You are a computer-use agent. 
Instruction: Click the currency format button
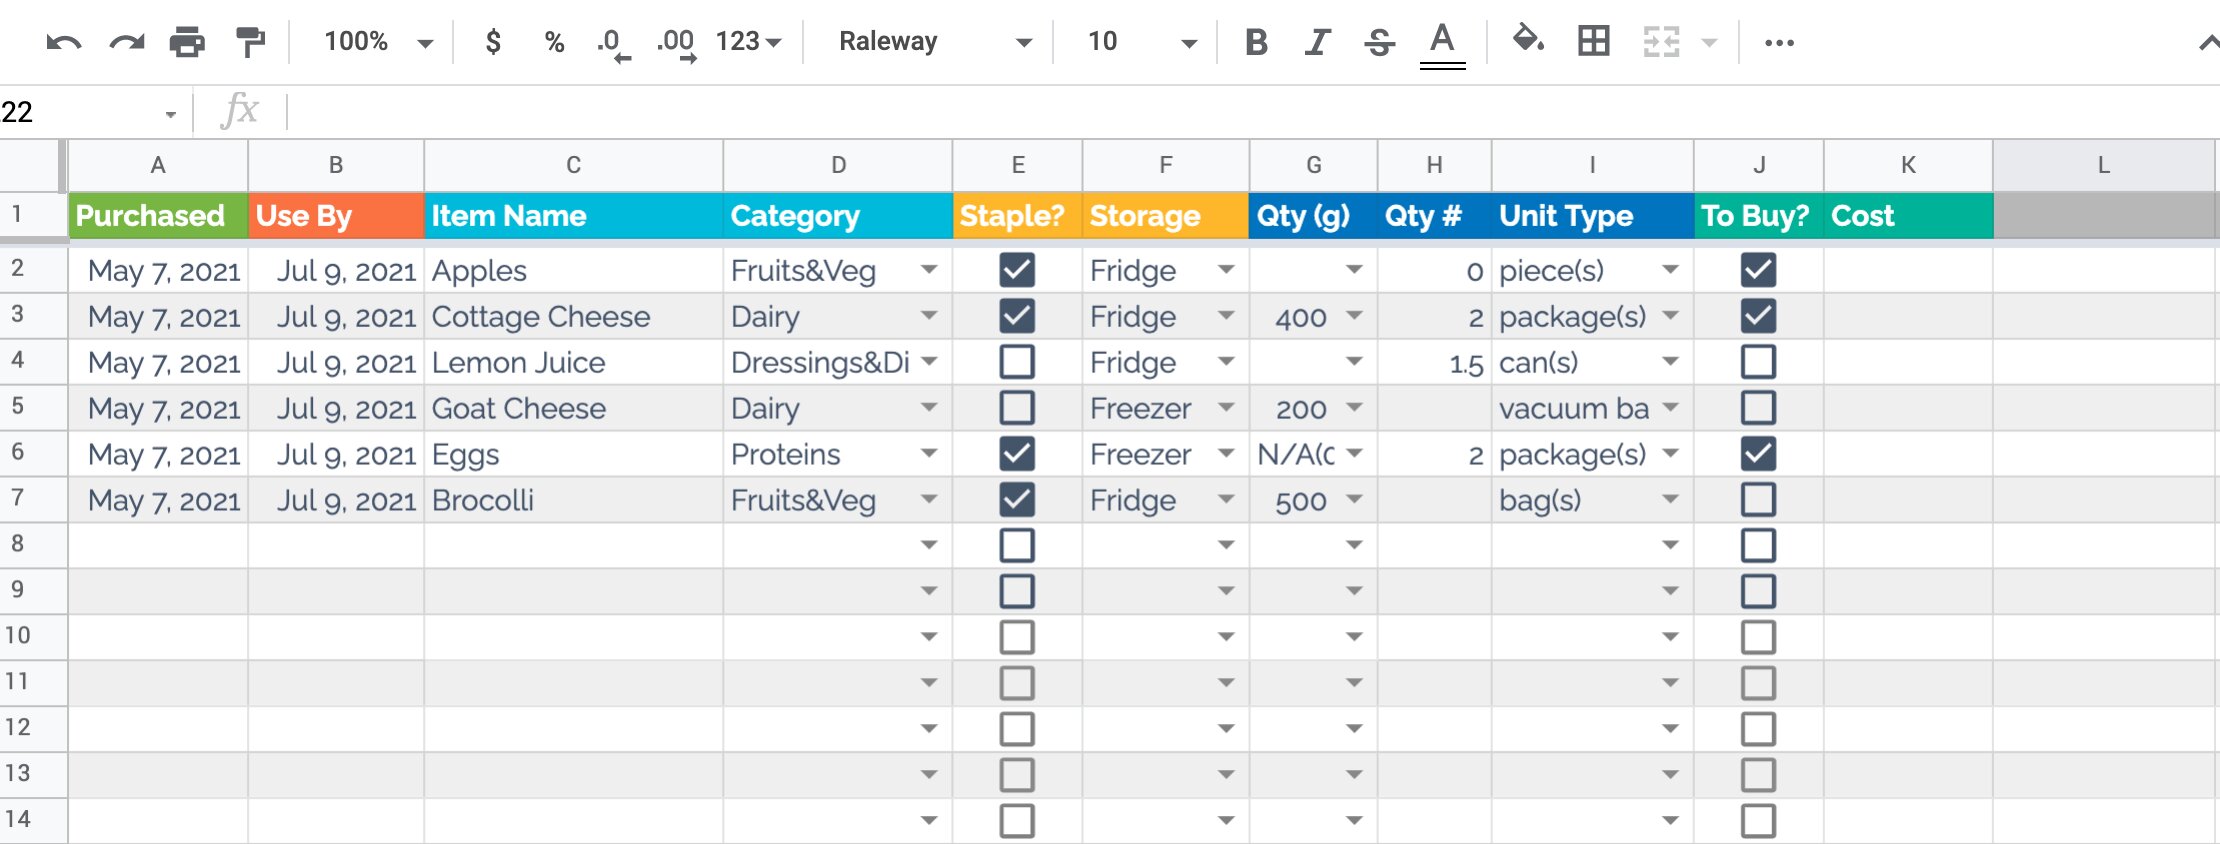(493, 42)
